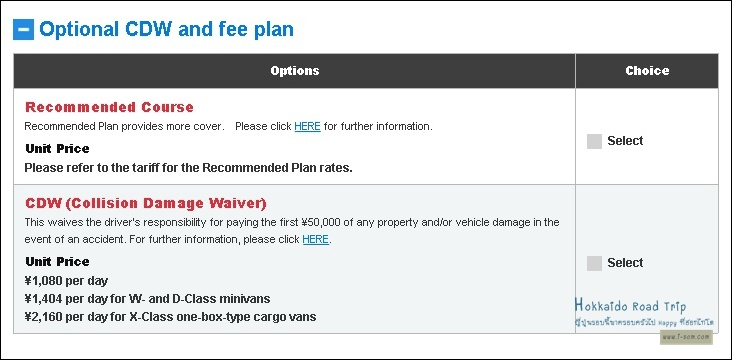Click the Options column header
Screen dimensions: 732x360
(x=295, y=71)
